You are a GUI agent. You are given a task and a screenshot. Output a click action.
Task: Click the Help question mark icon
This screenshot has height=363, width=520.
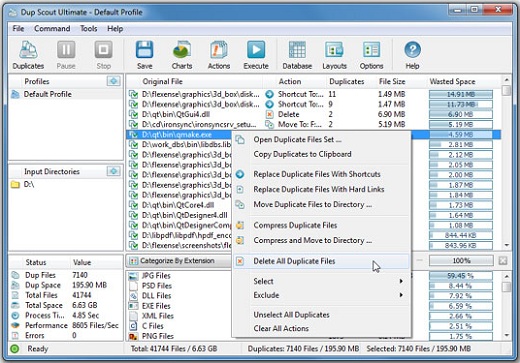(x=412, y=50)
